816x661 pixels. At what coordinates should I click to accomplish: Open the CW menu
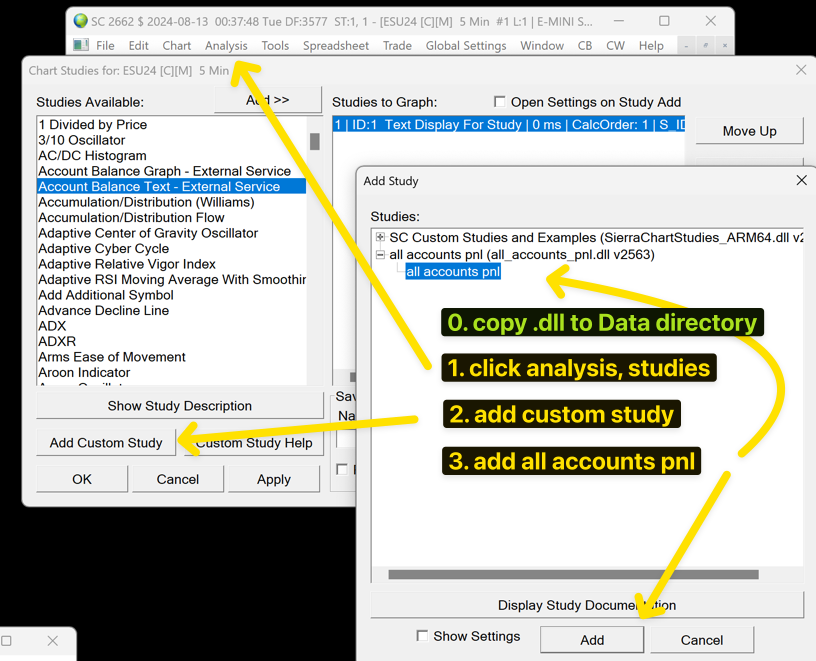(x=615, y=46)
